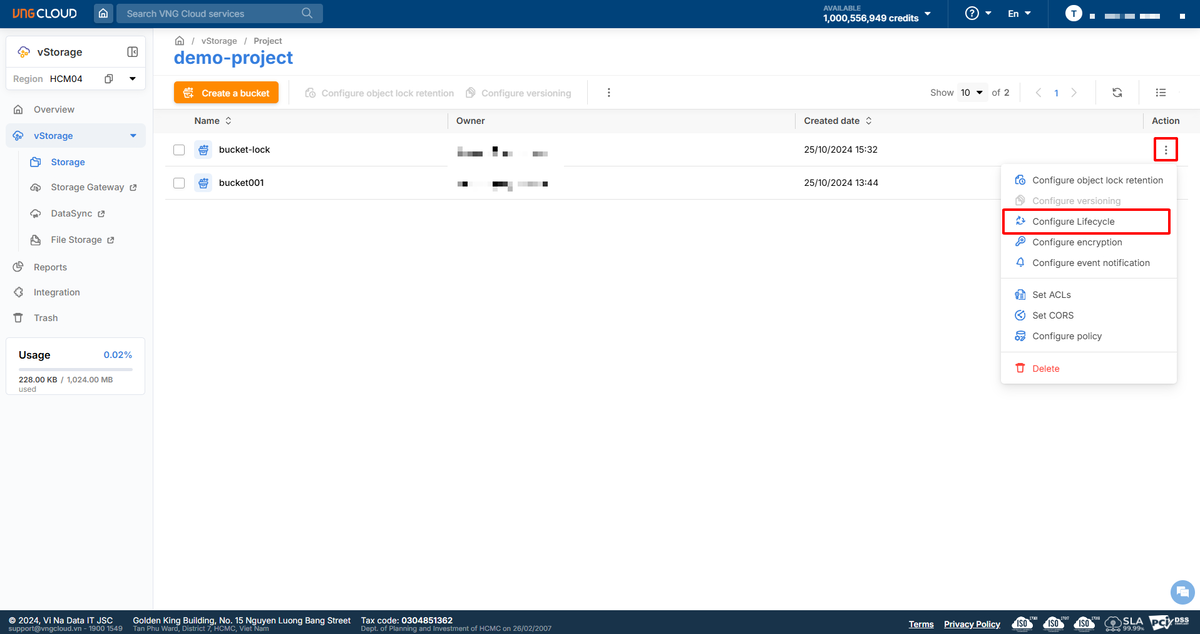This screenshot has height=634, width=1200.
Task: Select the bucket-lock row checkbox
Action: [179, 150]
